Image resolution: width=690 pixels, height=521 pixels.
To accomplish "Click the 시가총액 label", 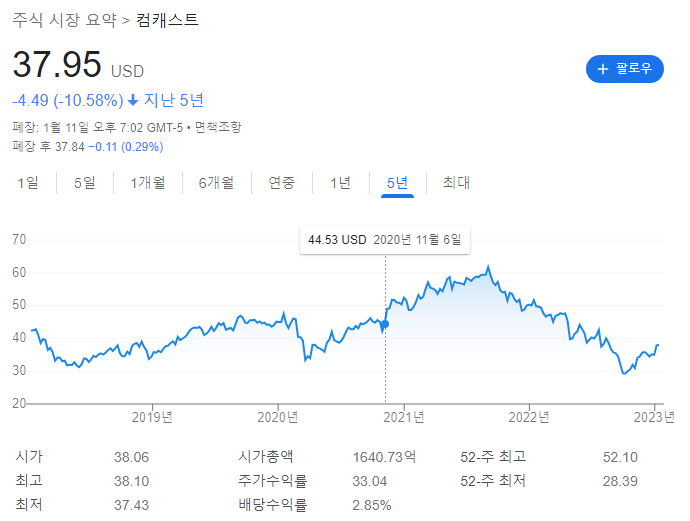I will 266,456.
